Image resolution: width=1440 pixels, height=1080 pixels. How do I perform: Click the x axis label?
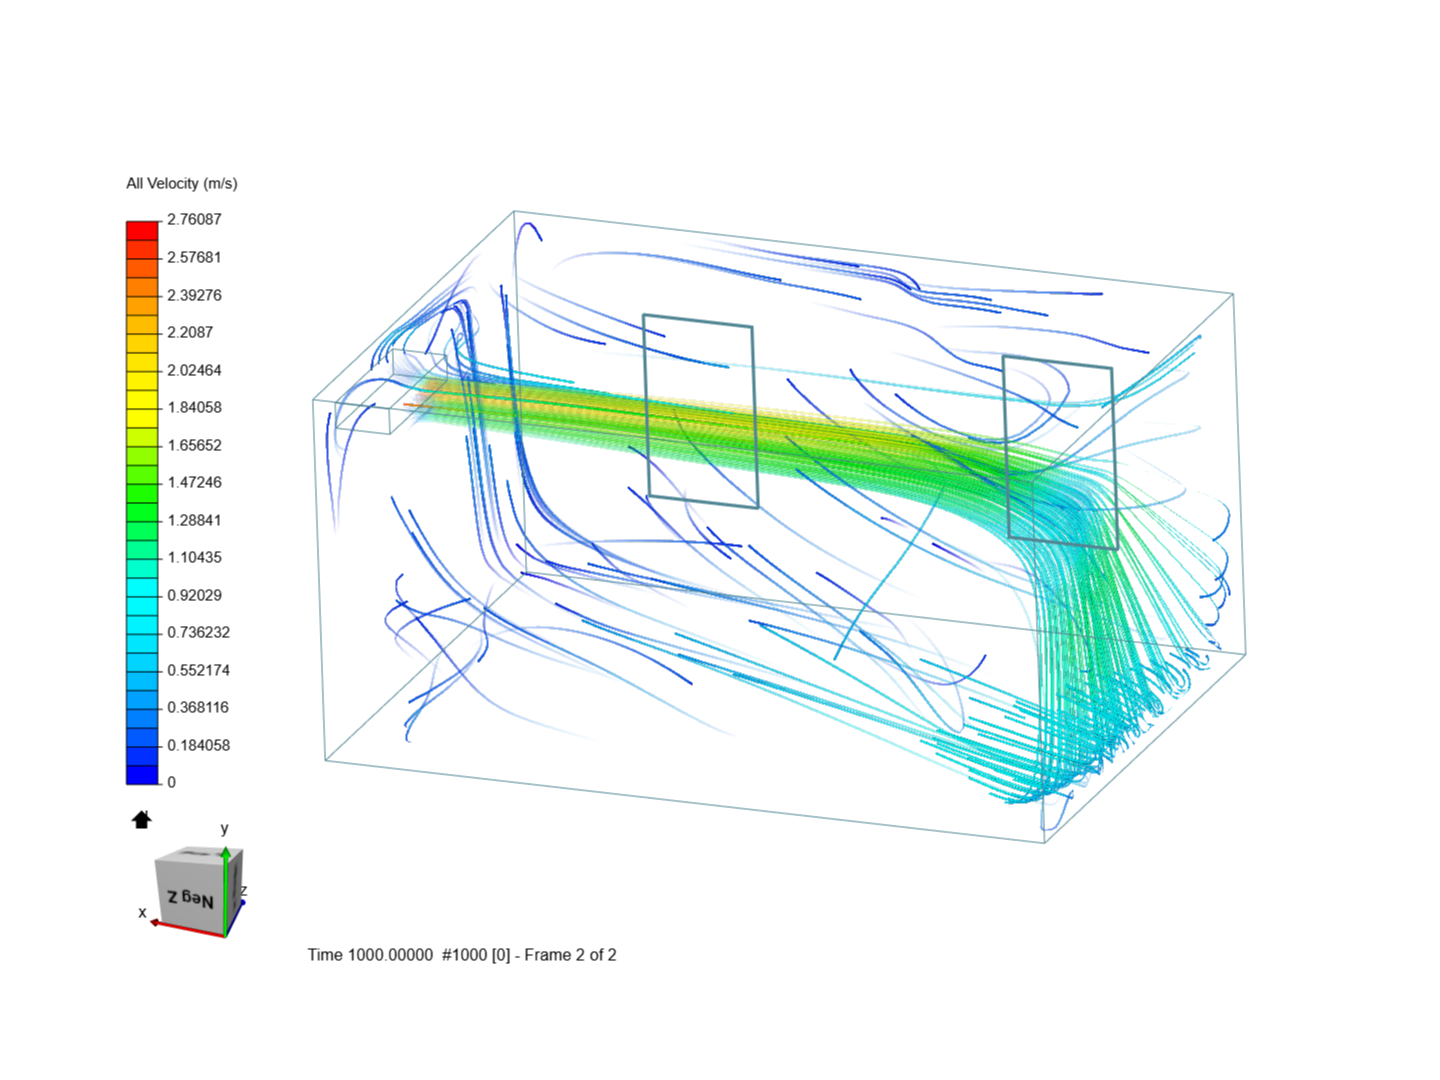pyautogui.click(x=142, y=912)
